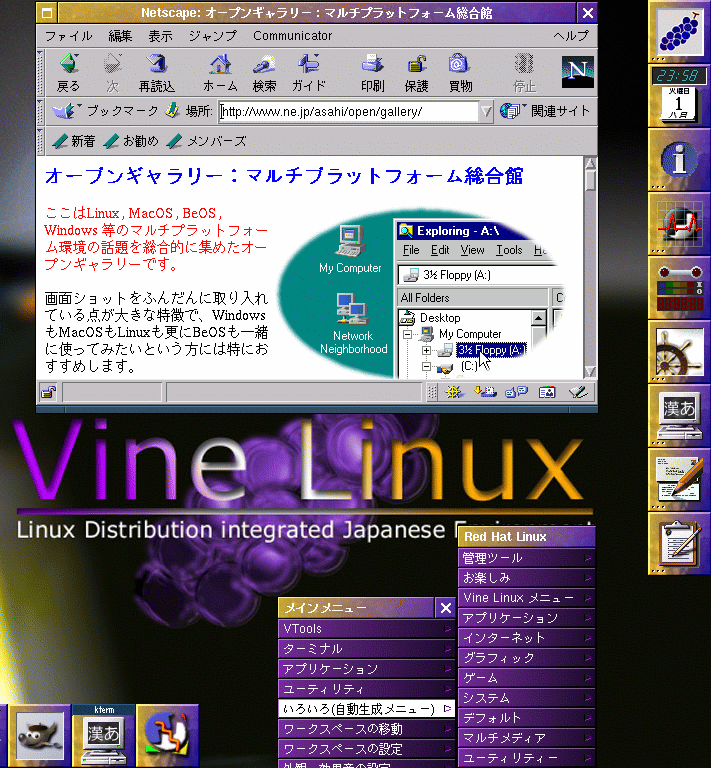Open the メンバーズ personal toolbar link
Viewport: 711px width, 768px height.
point(206,141)
